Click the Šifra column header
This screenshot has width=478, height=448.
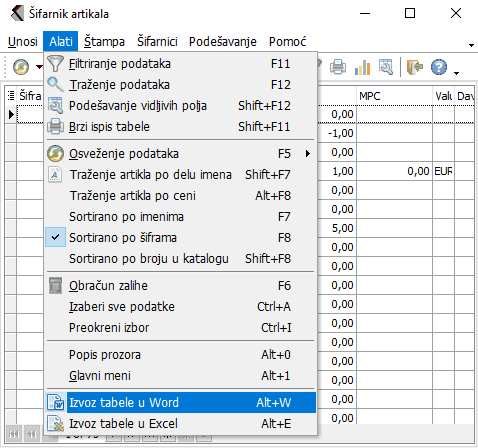30,96
